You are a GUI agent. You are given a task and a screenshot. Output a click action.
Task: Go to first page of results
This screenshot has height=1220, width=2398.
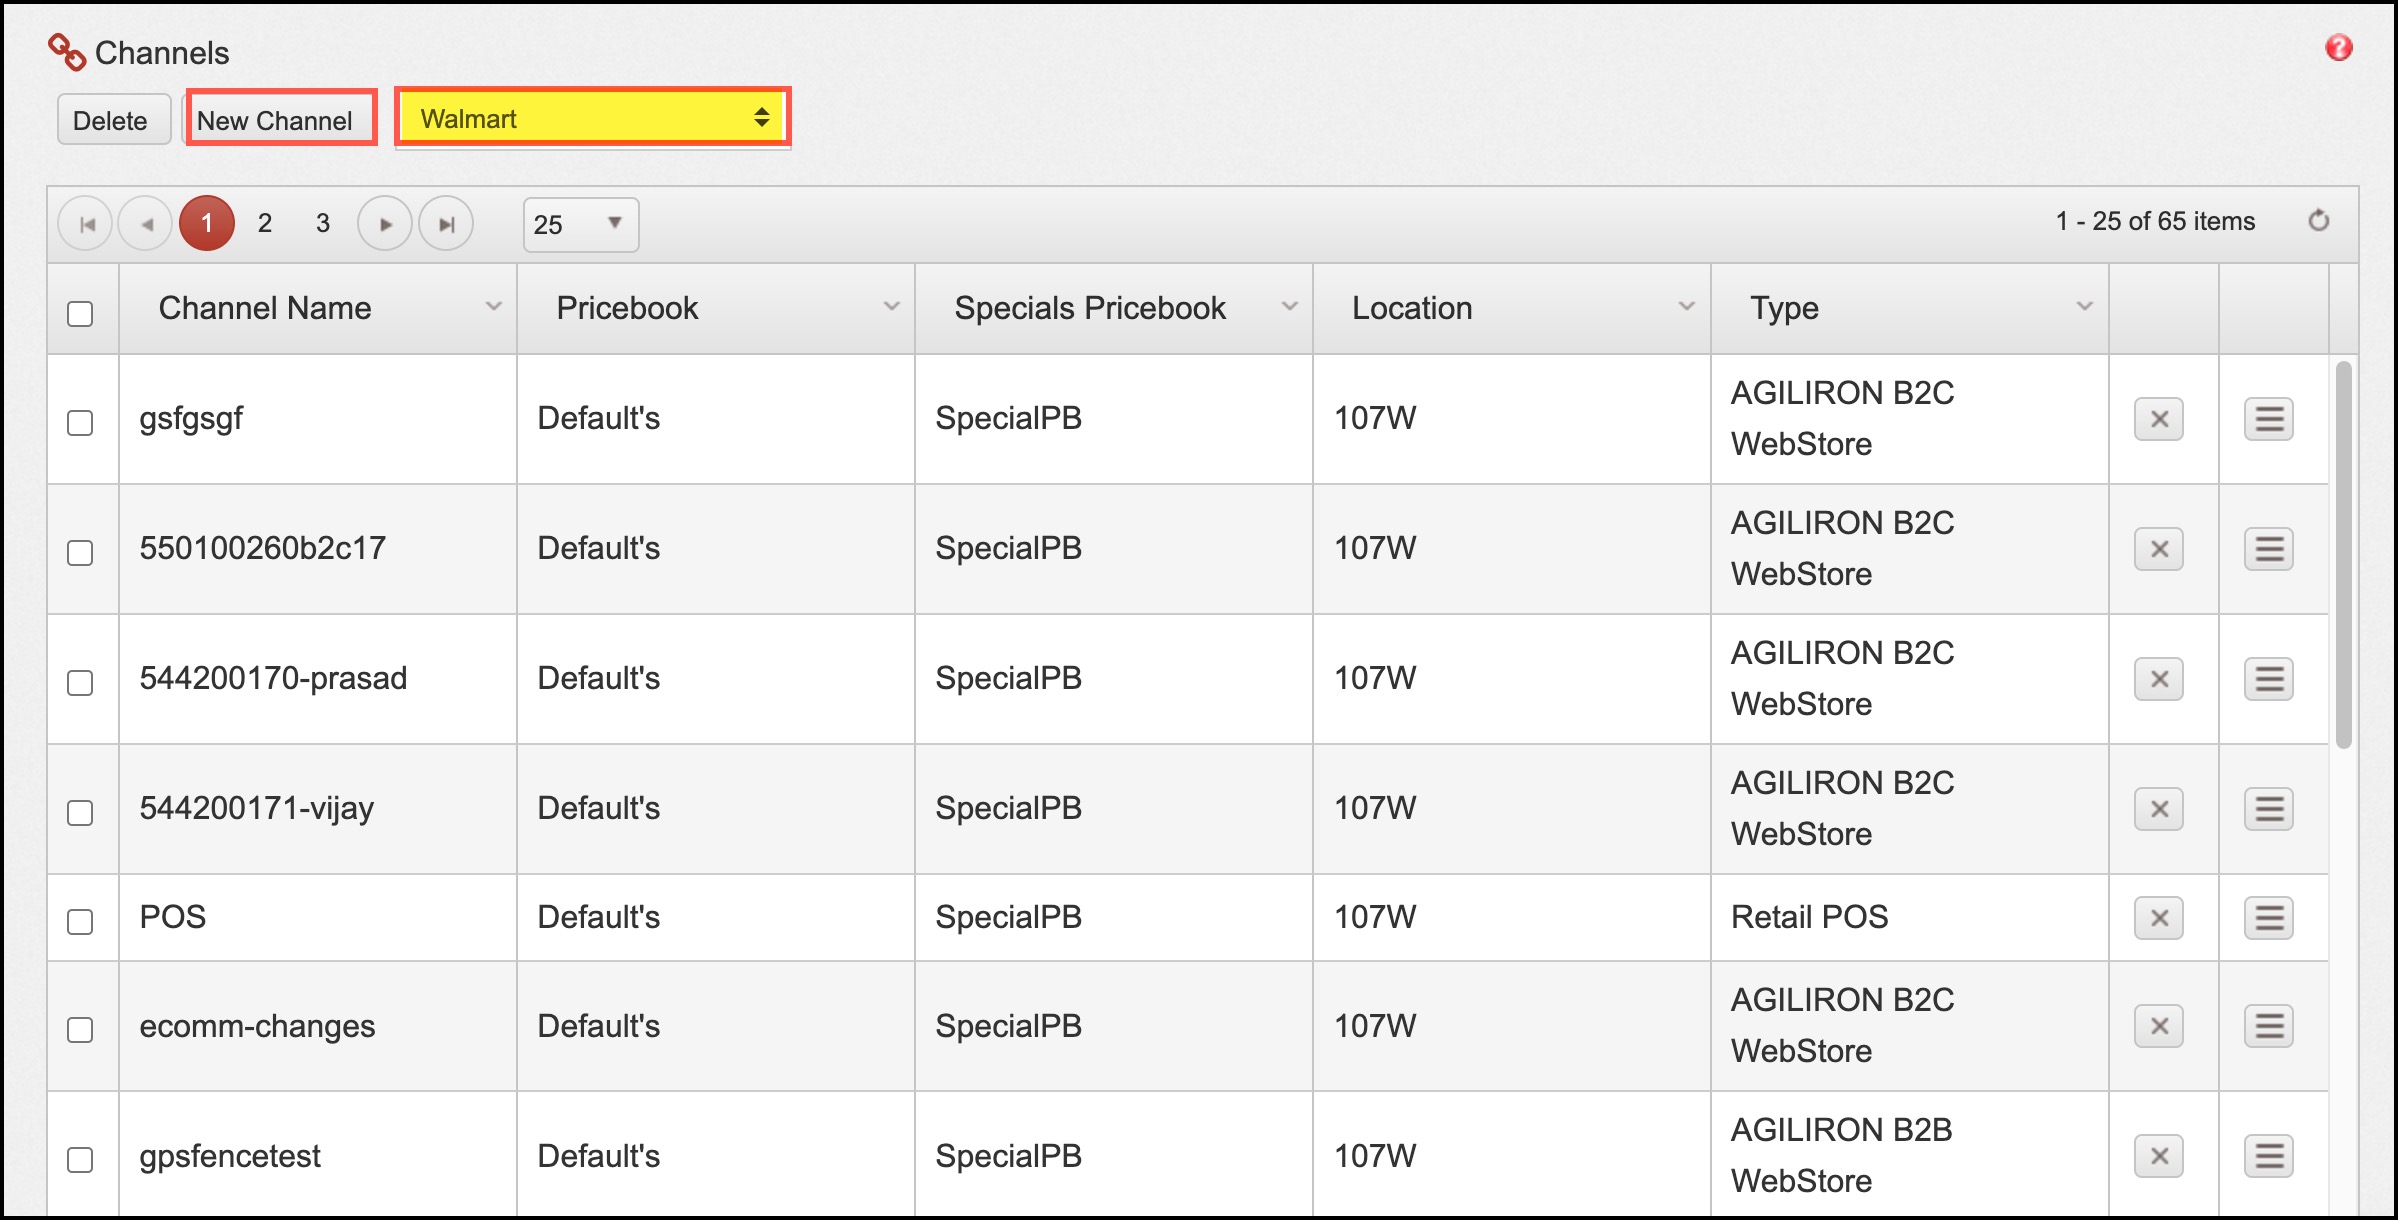86,224
